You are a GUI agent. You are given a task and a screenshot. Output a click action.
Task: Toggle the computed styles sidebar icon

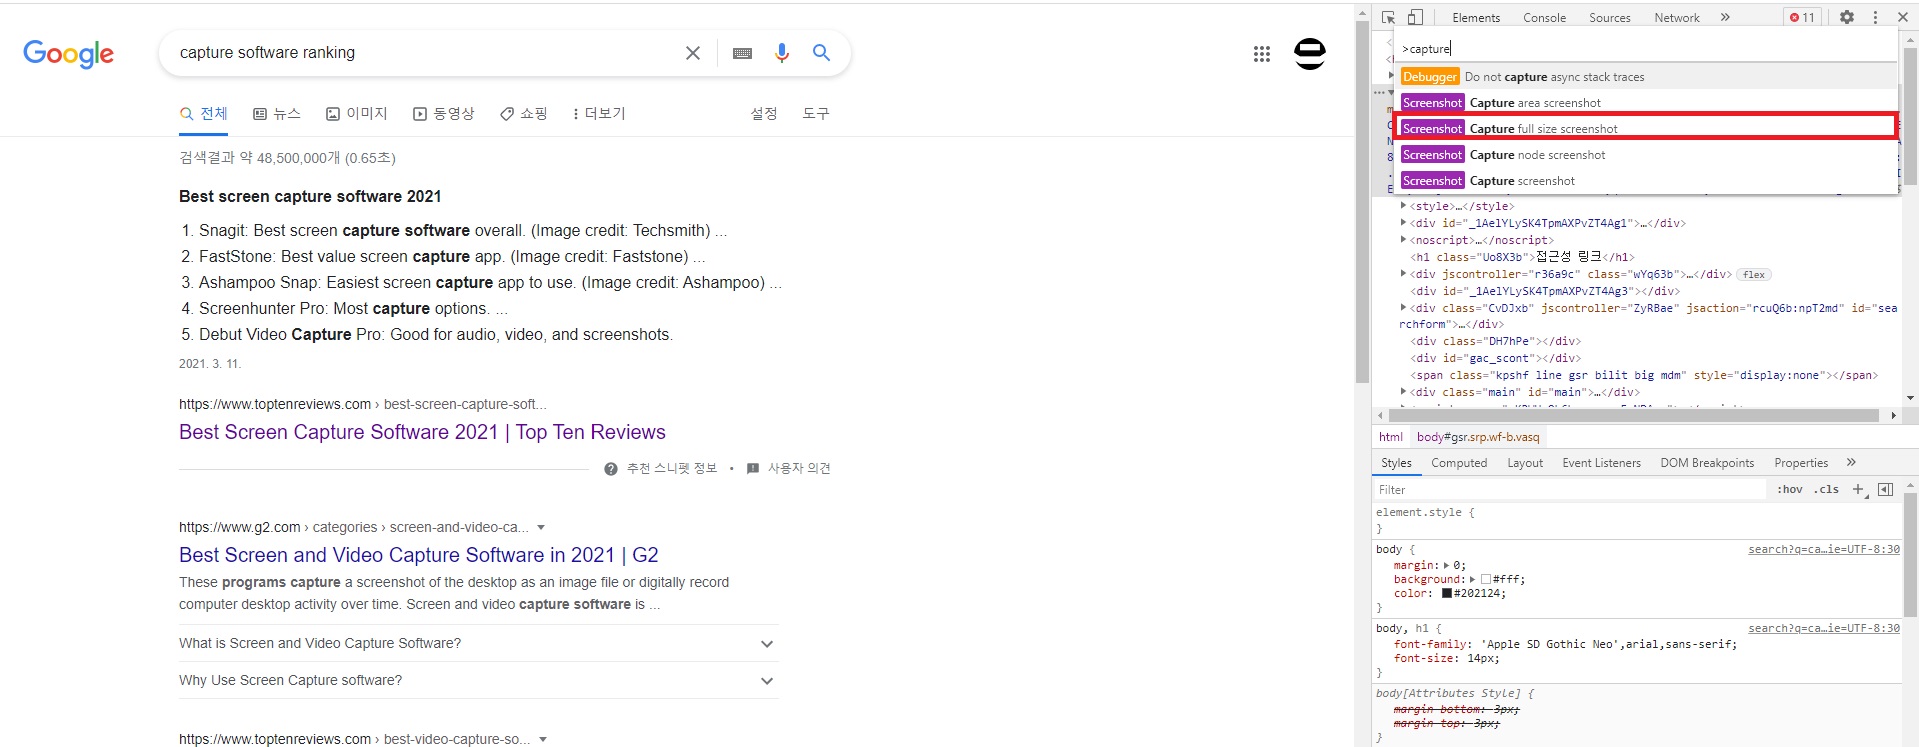coord(1885,489)
